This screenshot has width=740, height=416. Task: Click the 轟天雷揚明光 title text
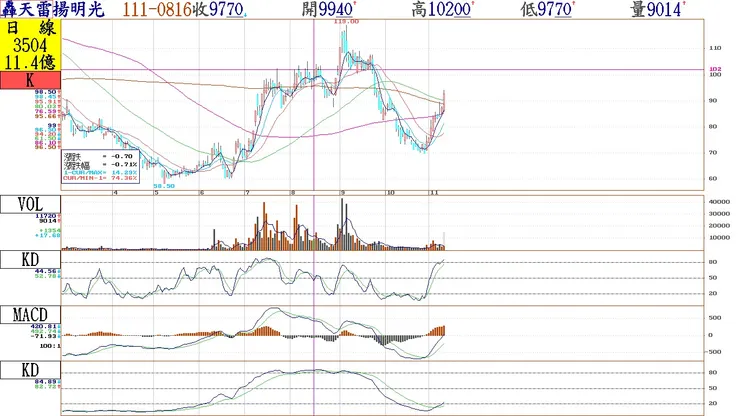coord(52,9)
